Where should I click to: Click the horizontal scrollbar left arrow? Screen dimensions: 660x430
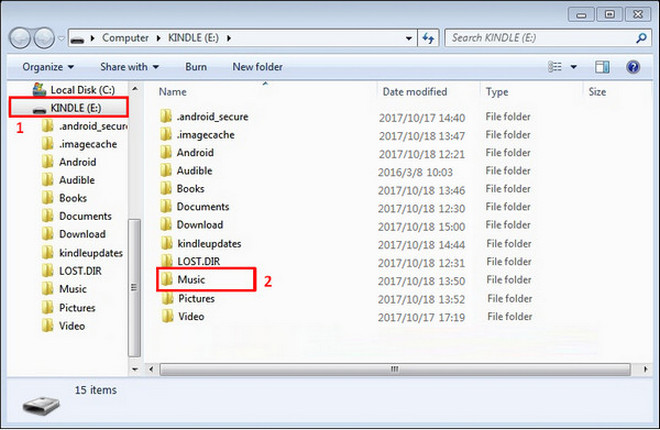[x=151, y=369]
